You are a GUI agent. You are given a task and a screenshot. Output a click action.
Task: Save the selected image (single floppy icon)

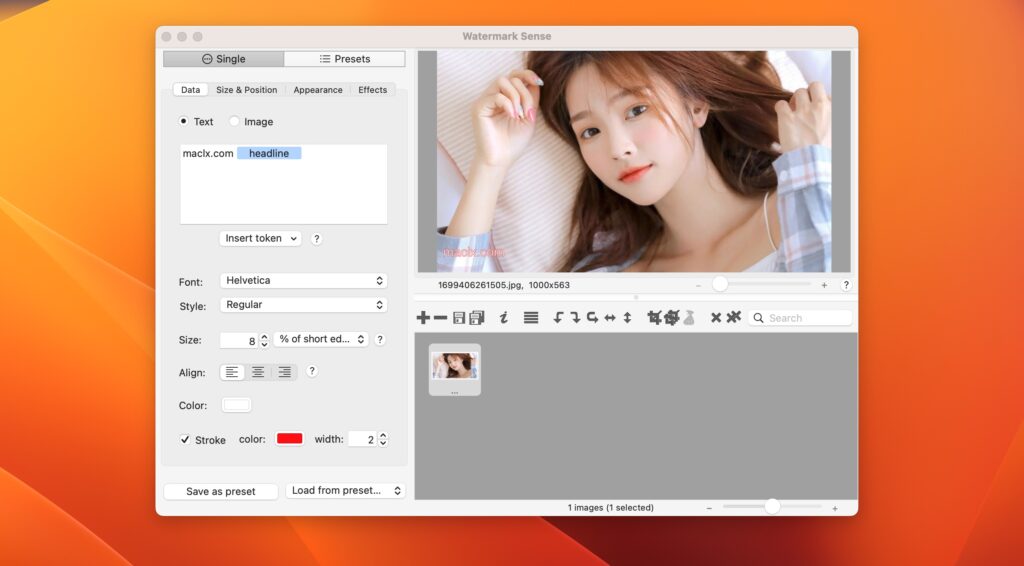click(459, 318)
